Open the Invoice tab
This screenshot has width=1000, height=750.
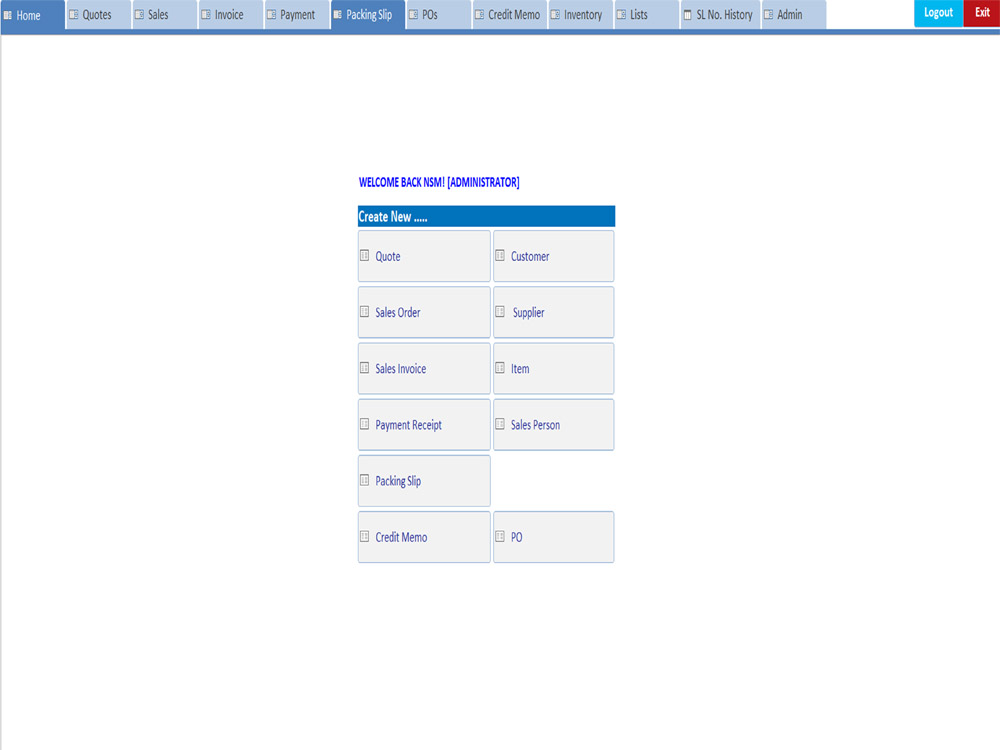(230, 15)
